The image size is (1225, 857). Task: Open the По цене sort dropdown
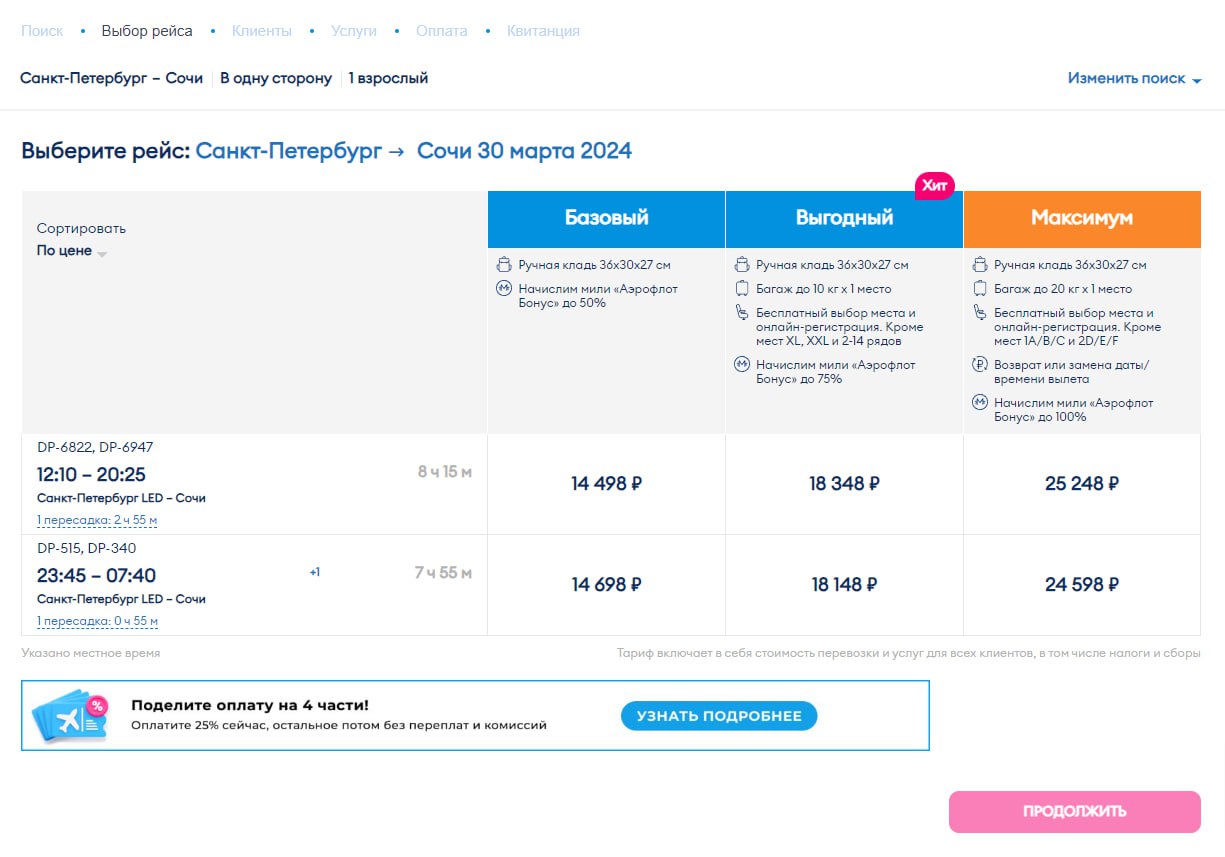click(72, 252)
